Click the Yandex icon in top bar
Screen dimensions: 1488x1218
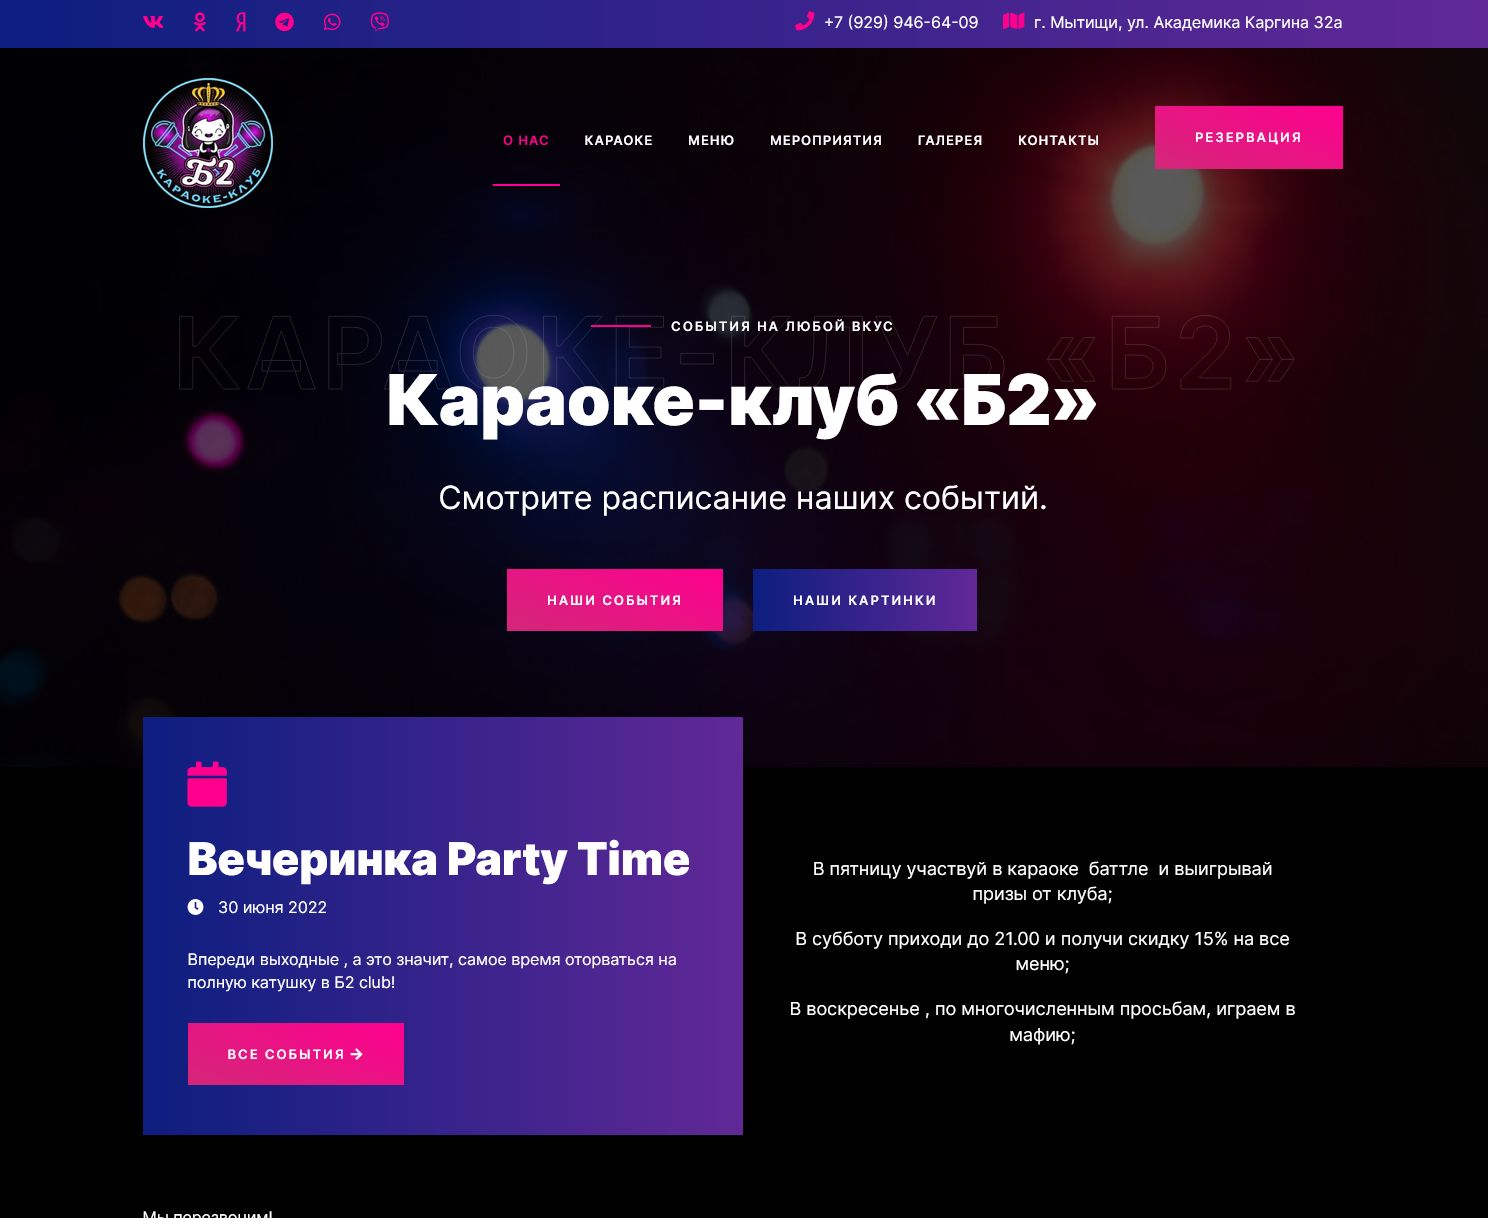click(241, 22)
